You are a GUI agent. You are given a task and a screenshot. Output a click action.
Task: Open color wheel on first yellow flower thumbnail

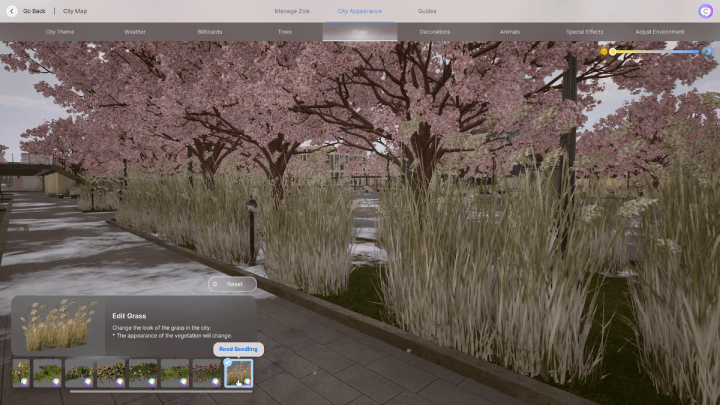(23, 381)
